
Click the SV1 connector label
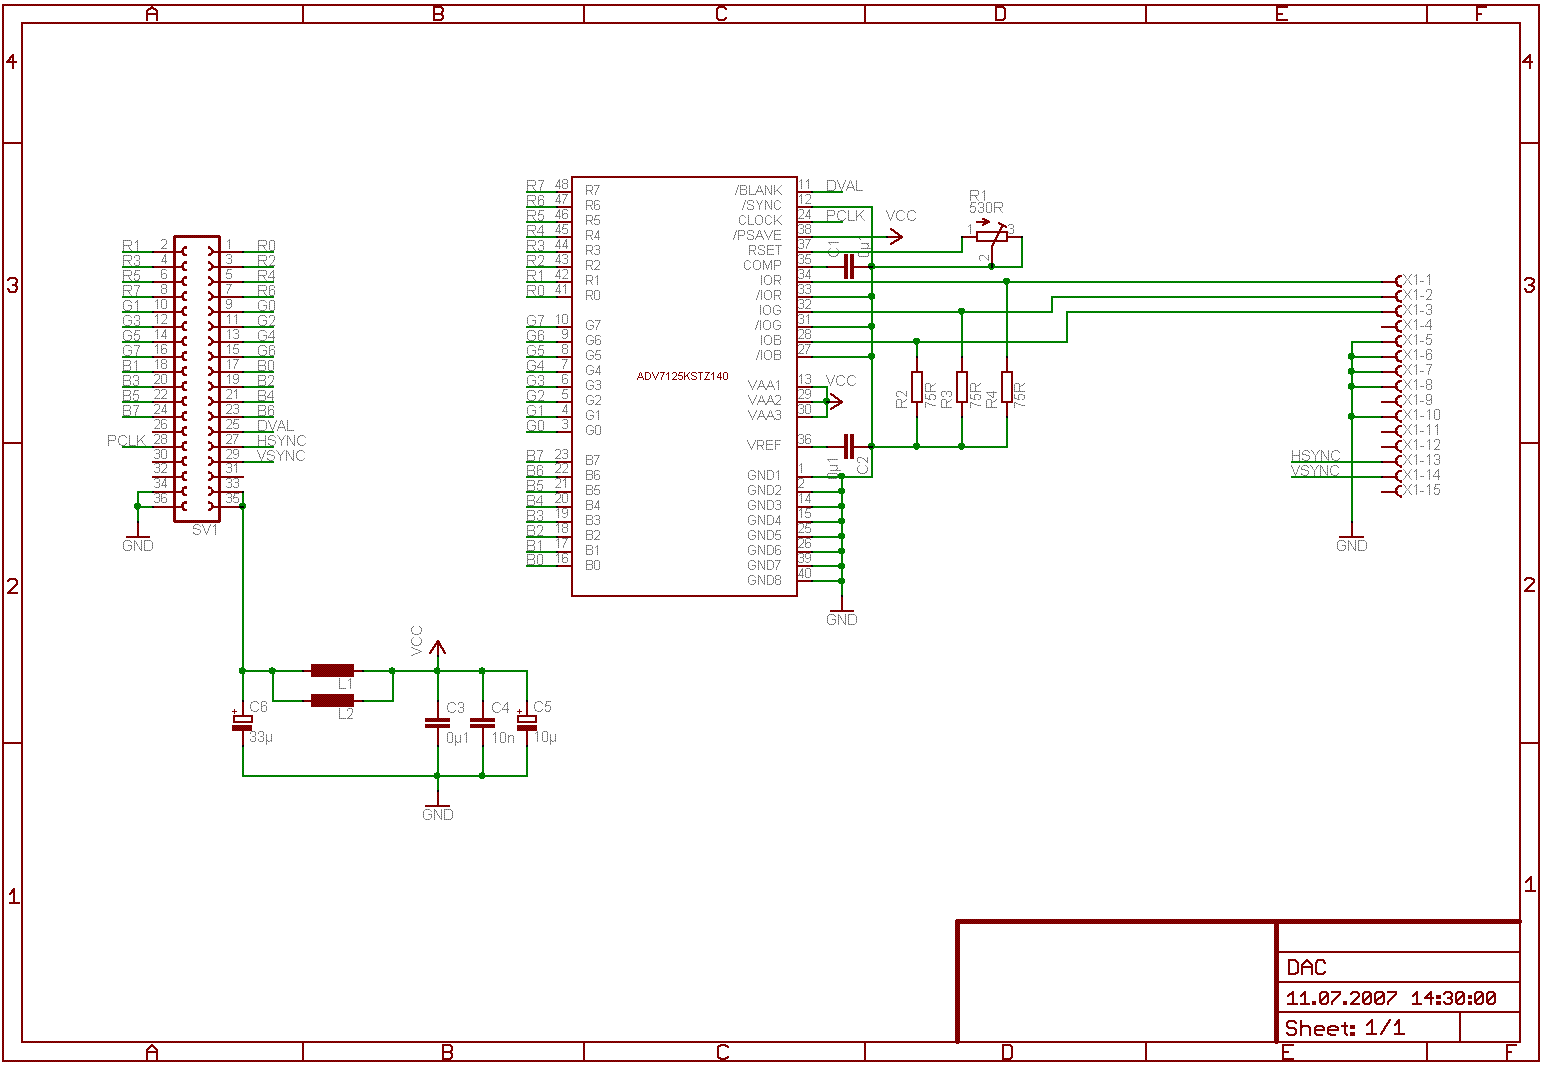204,530
